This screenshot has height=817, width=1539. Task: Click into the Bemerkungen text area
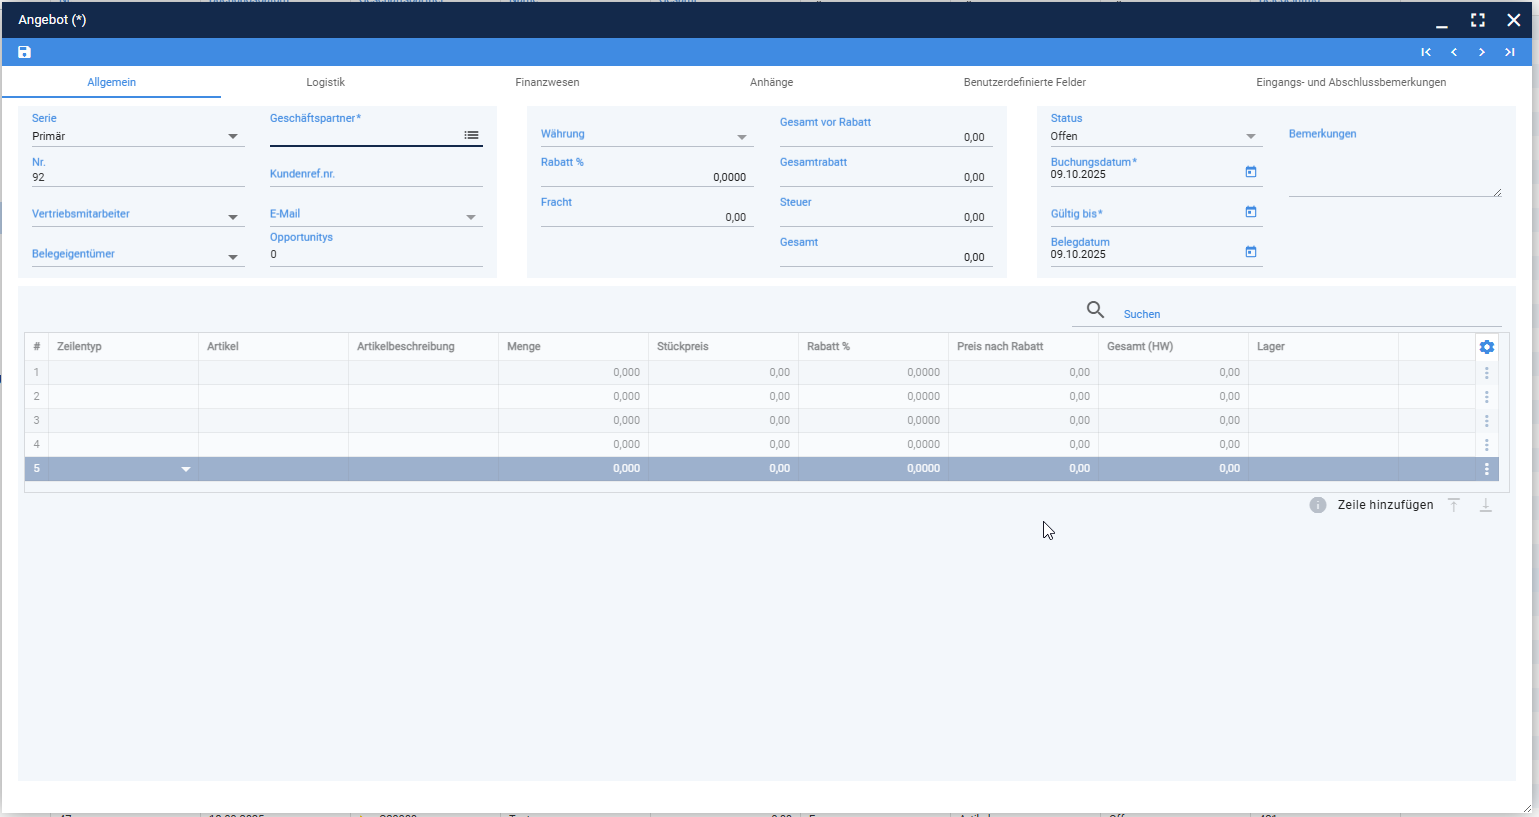pos(1395,170)
